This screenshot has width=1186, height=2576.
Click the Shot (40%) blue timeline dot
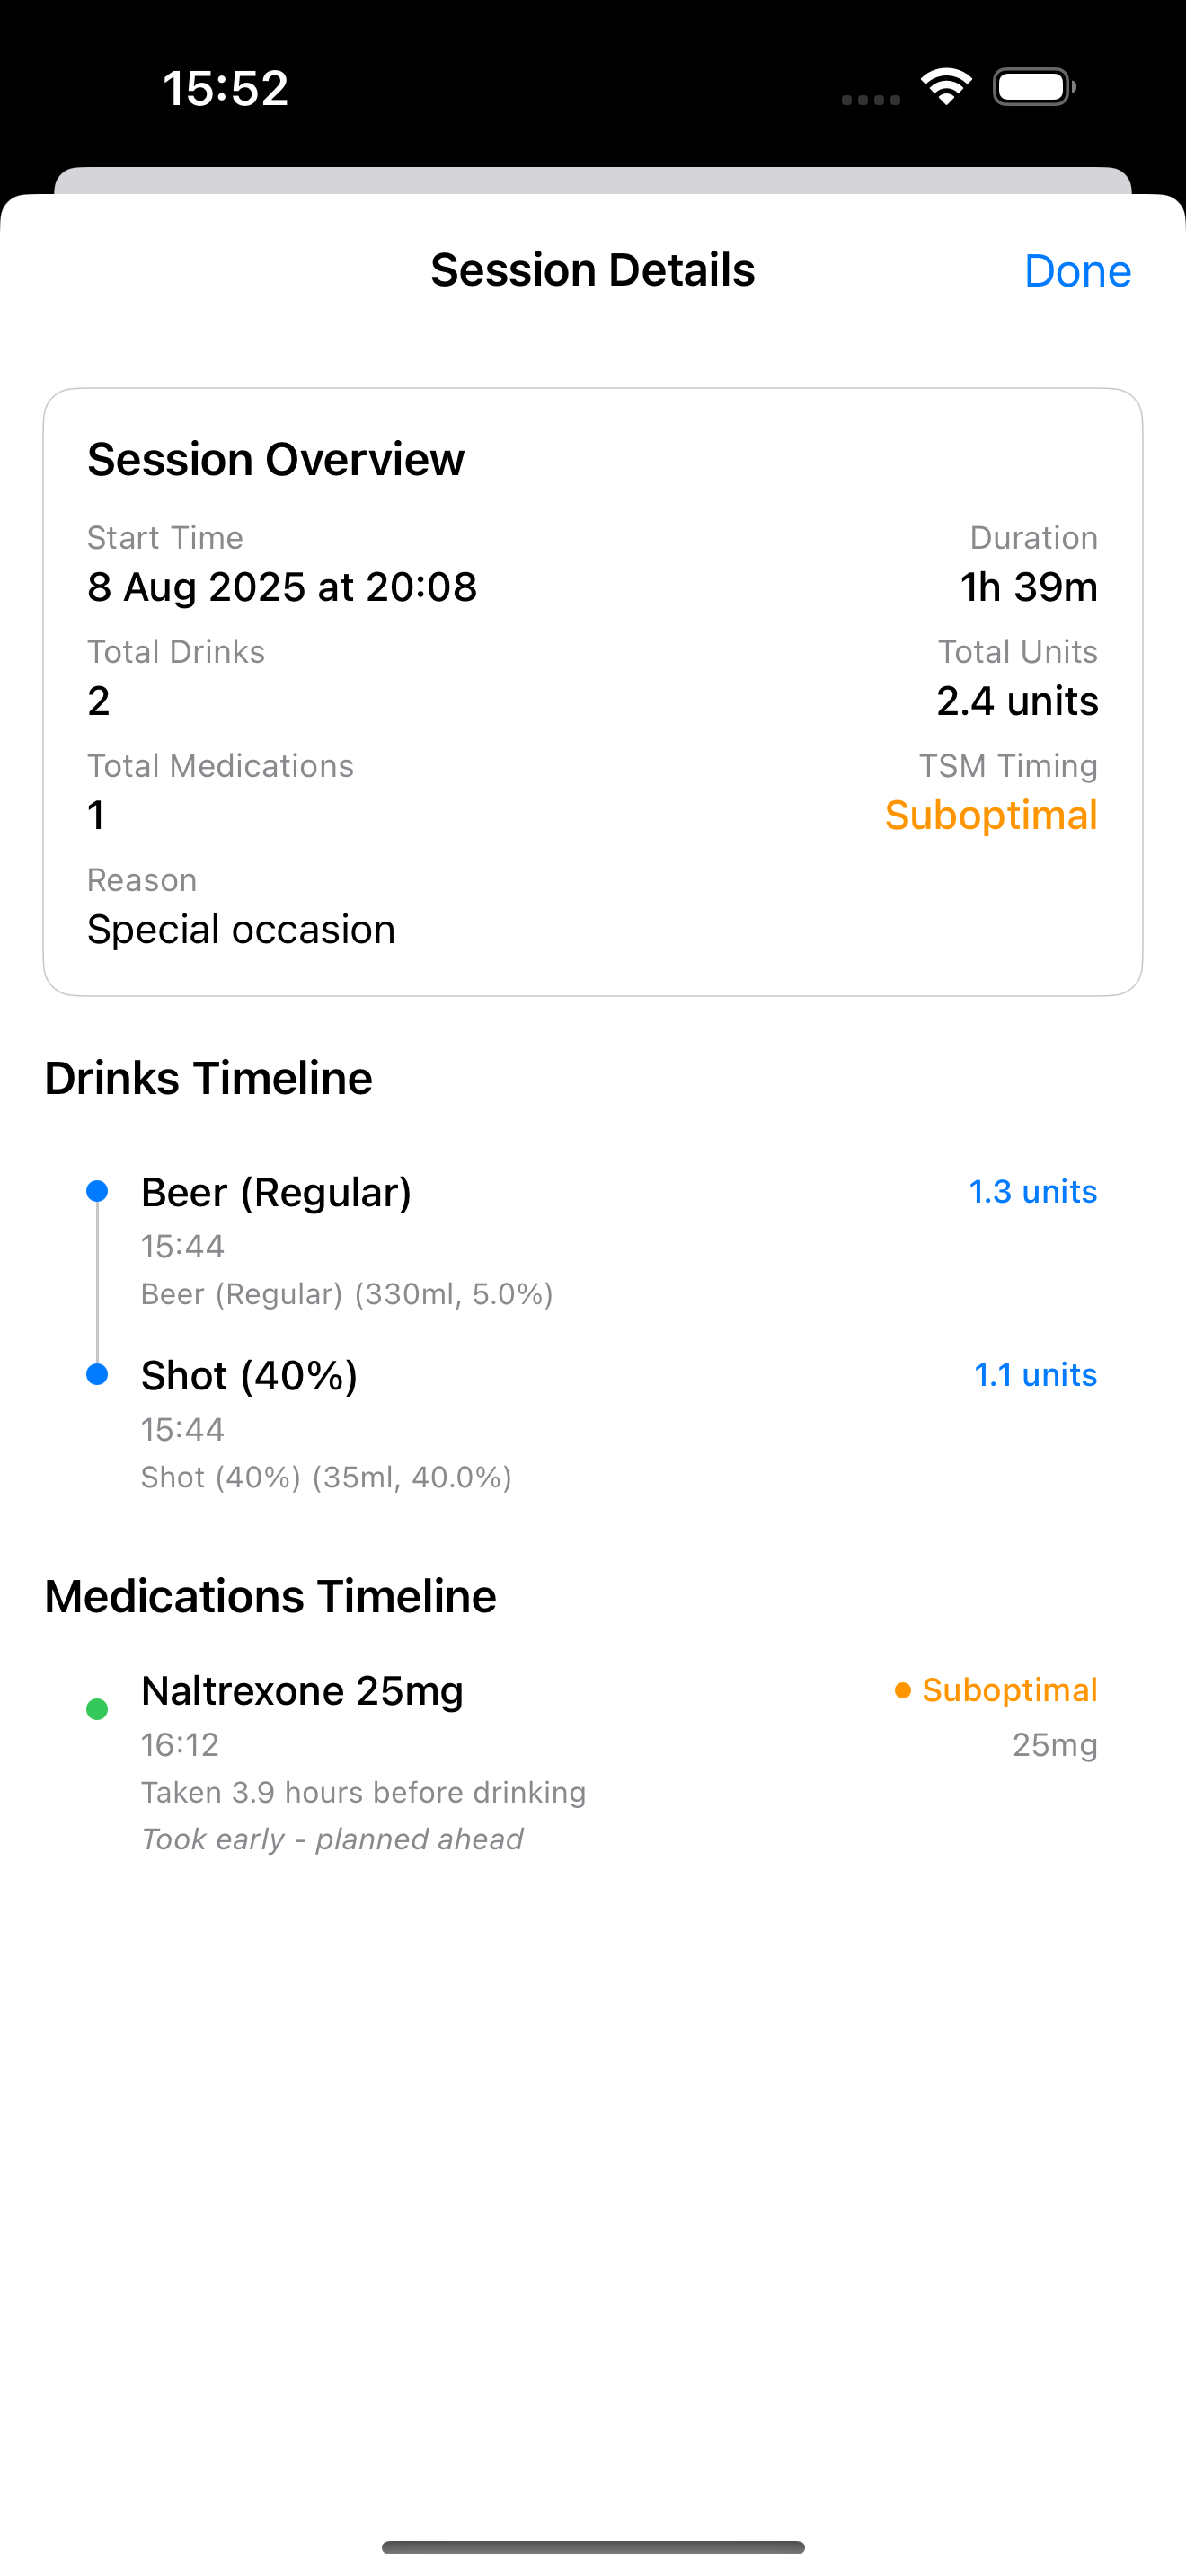click(97, 1374)
